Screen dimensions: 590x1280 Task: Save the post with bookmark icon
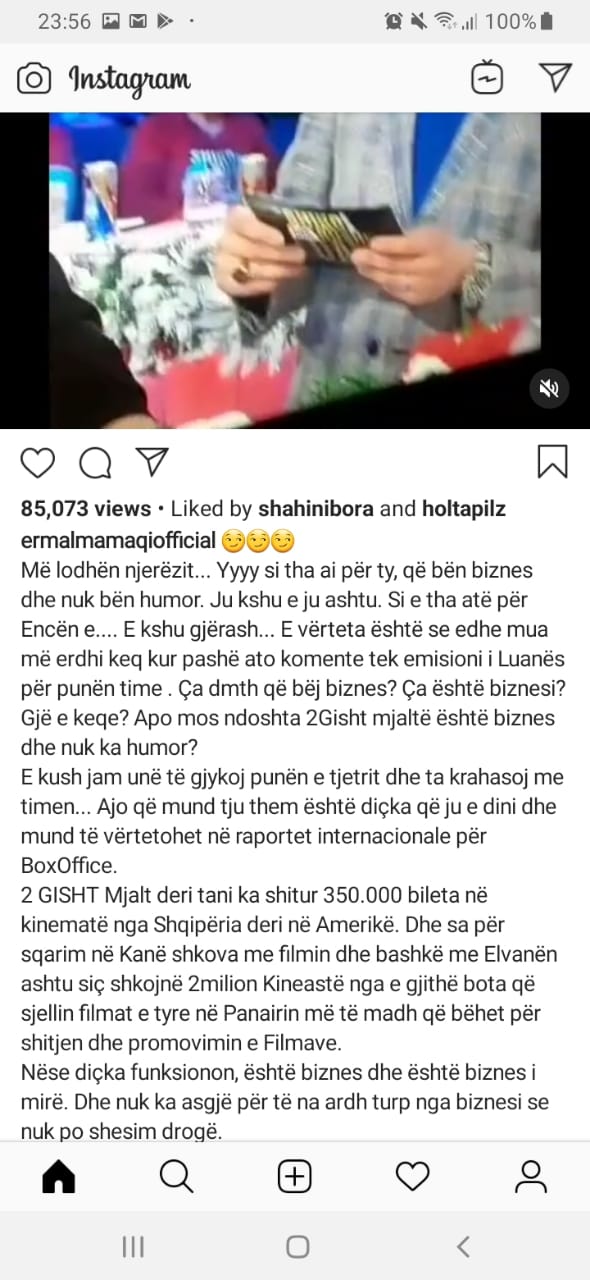pyautogui.click(x=553, y=461)
